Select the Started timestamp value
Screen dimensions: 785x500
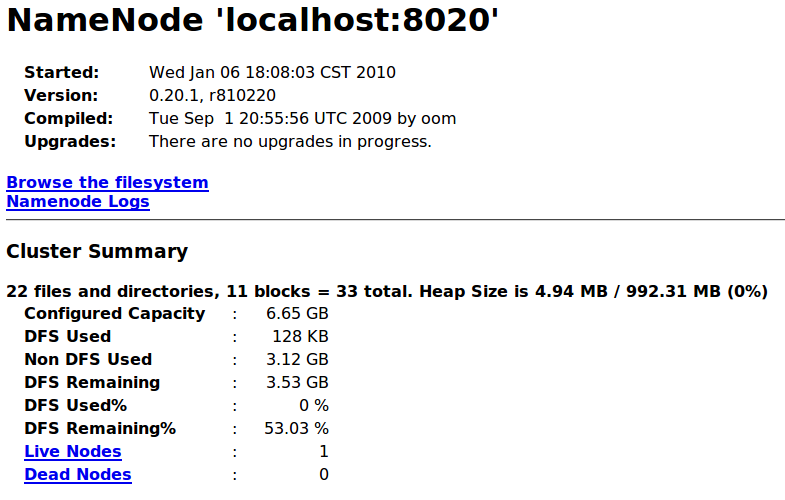[272, 73]
